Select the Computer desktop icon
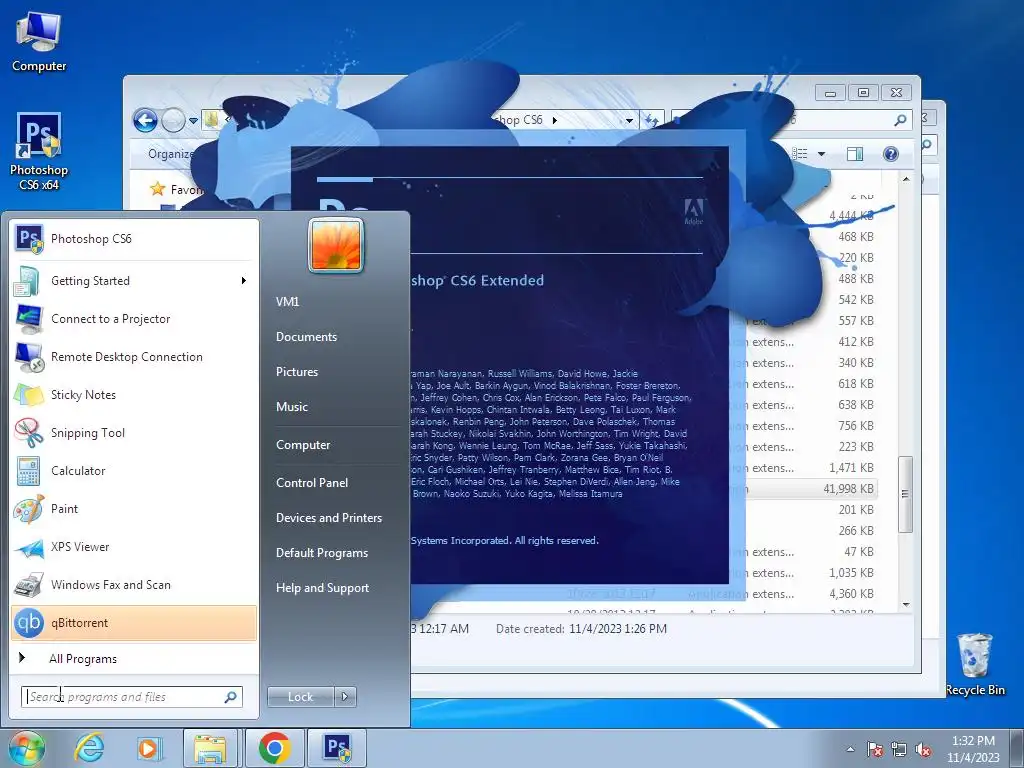 point(39,42)
